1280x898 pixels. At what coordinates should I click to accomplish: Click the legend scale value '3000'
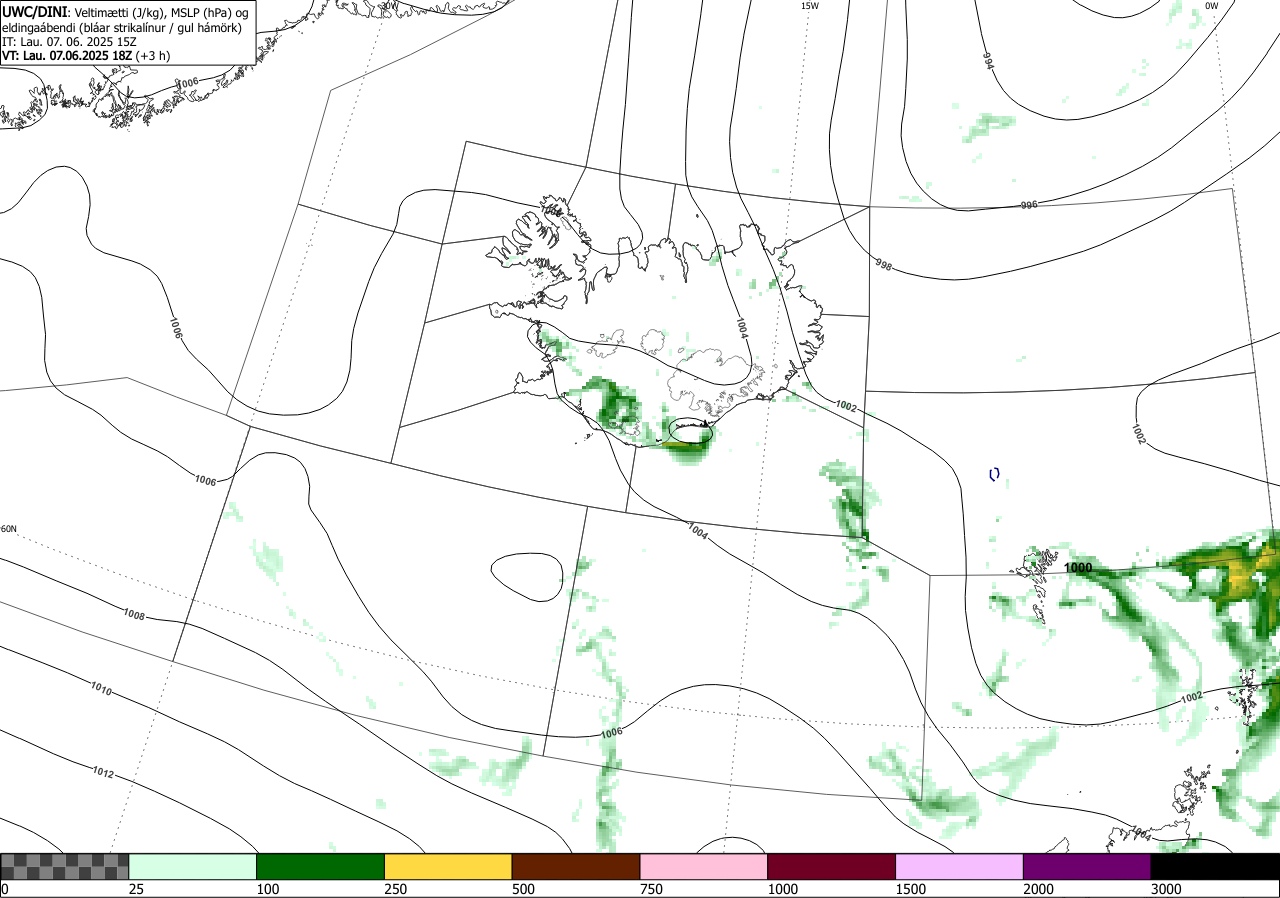tap(1167, 889)
